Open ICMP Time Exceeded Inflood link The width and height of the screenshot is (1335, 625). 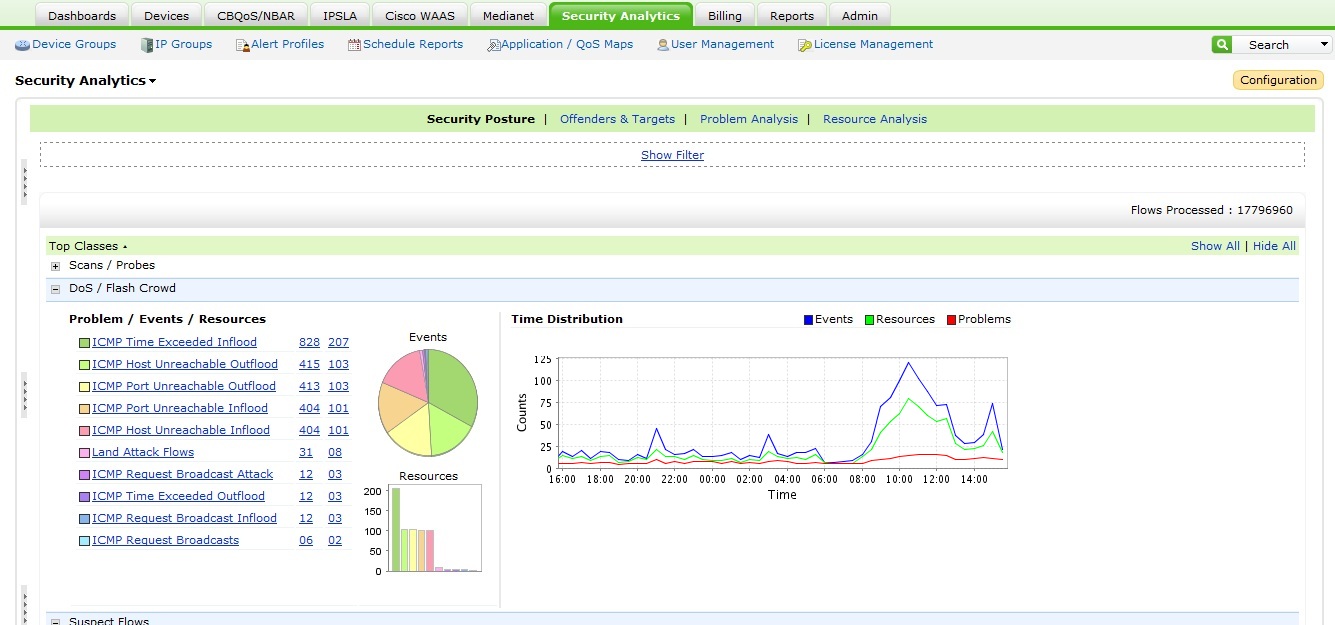174,342
